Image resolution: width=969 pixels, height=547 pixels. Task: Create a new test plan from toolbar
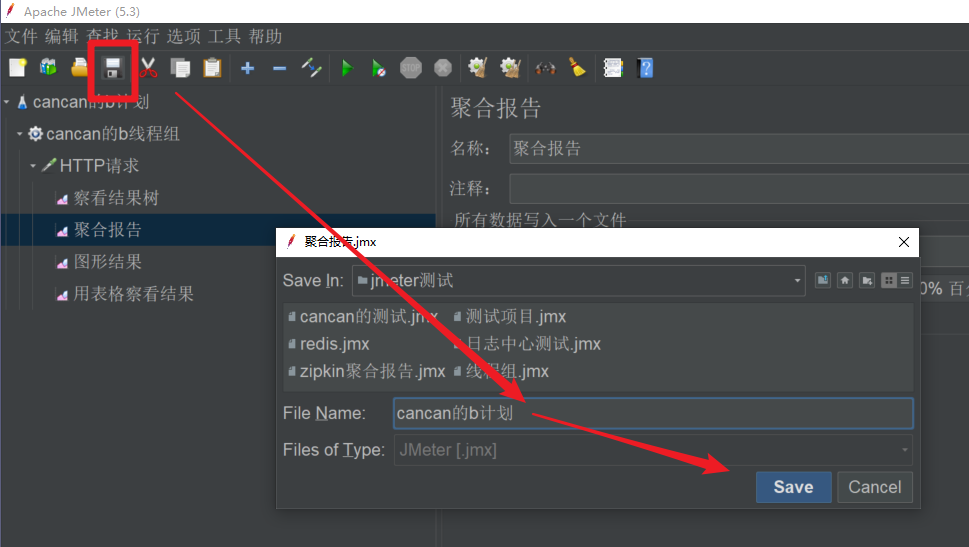17,67
